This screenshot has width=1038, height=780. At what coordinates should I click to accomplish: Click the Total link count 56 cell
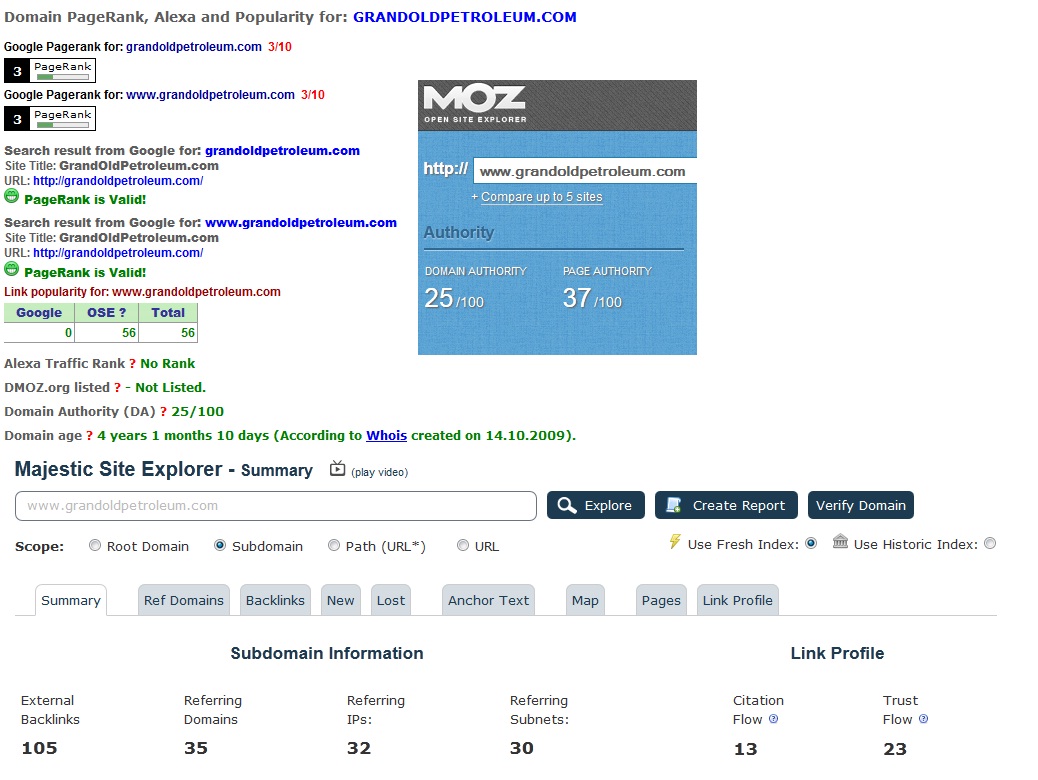pos(168,332)
